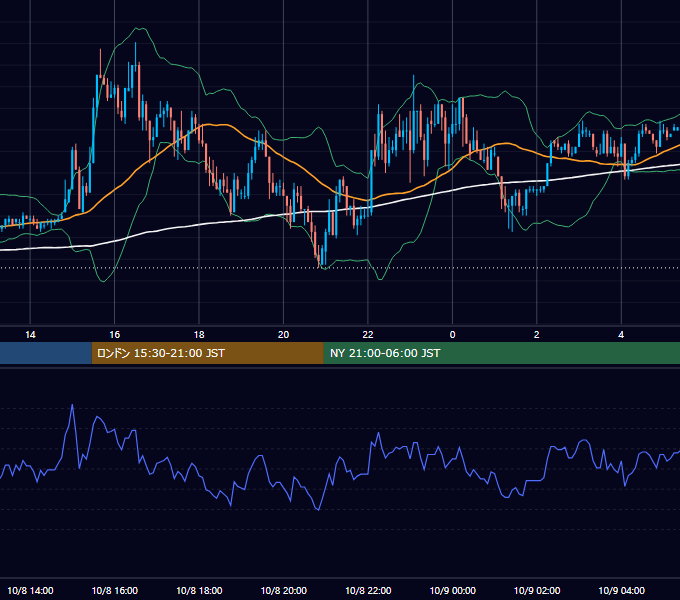Click the 10/9 00:00 label on the indicator axis
The width and height of the screenshot is (680, 600).
tap(452, 590)
